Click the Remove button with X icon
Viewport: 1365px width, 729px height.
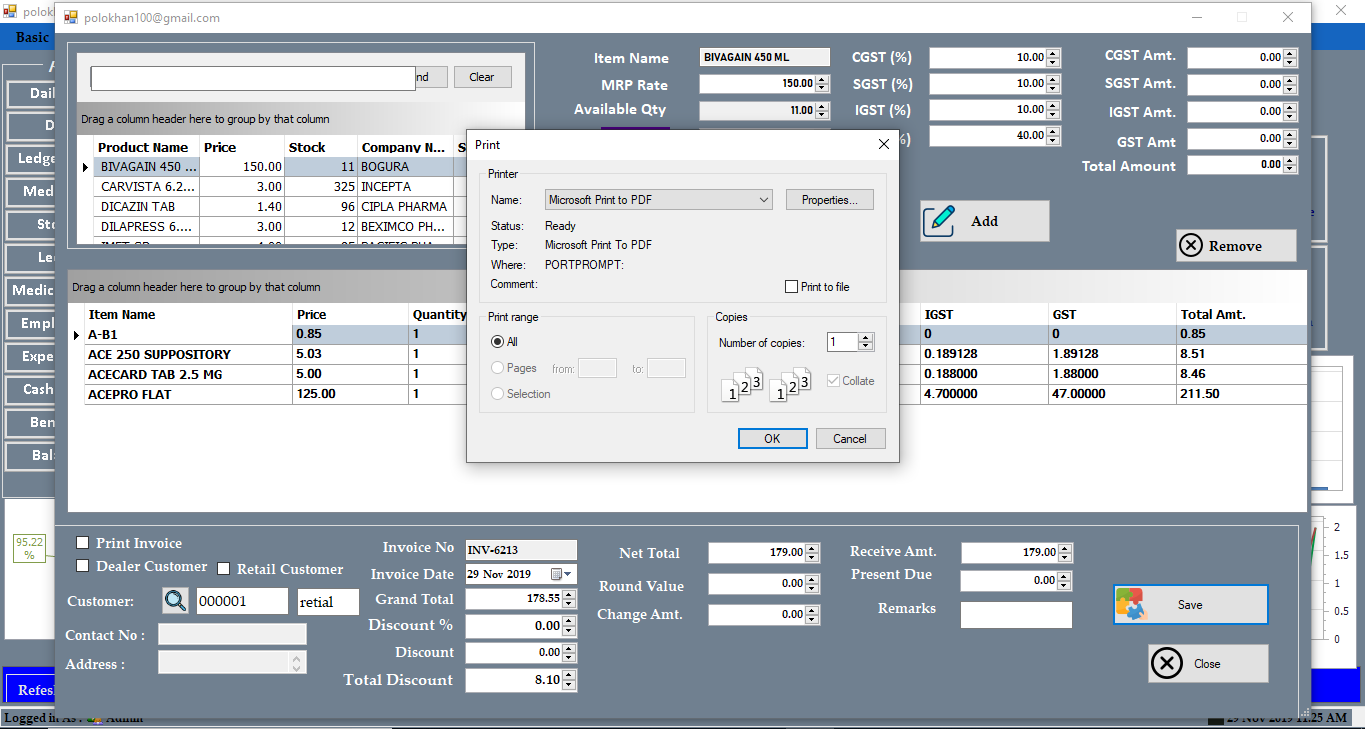(x=1236, y=246)
